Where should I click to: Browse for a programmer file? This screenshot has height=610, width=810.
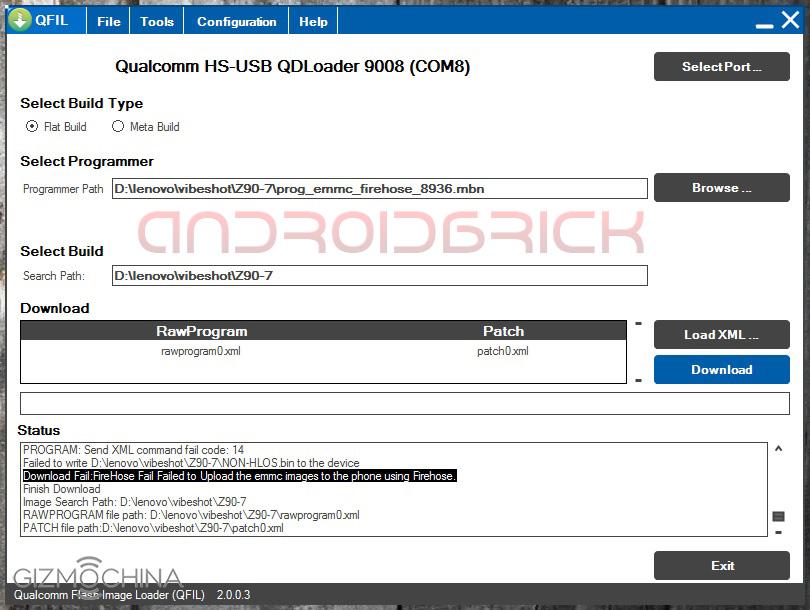[x=721, y=188]
